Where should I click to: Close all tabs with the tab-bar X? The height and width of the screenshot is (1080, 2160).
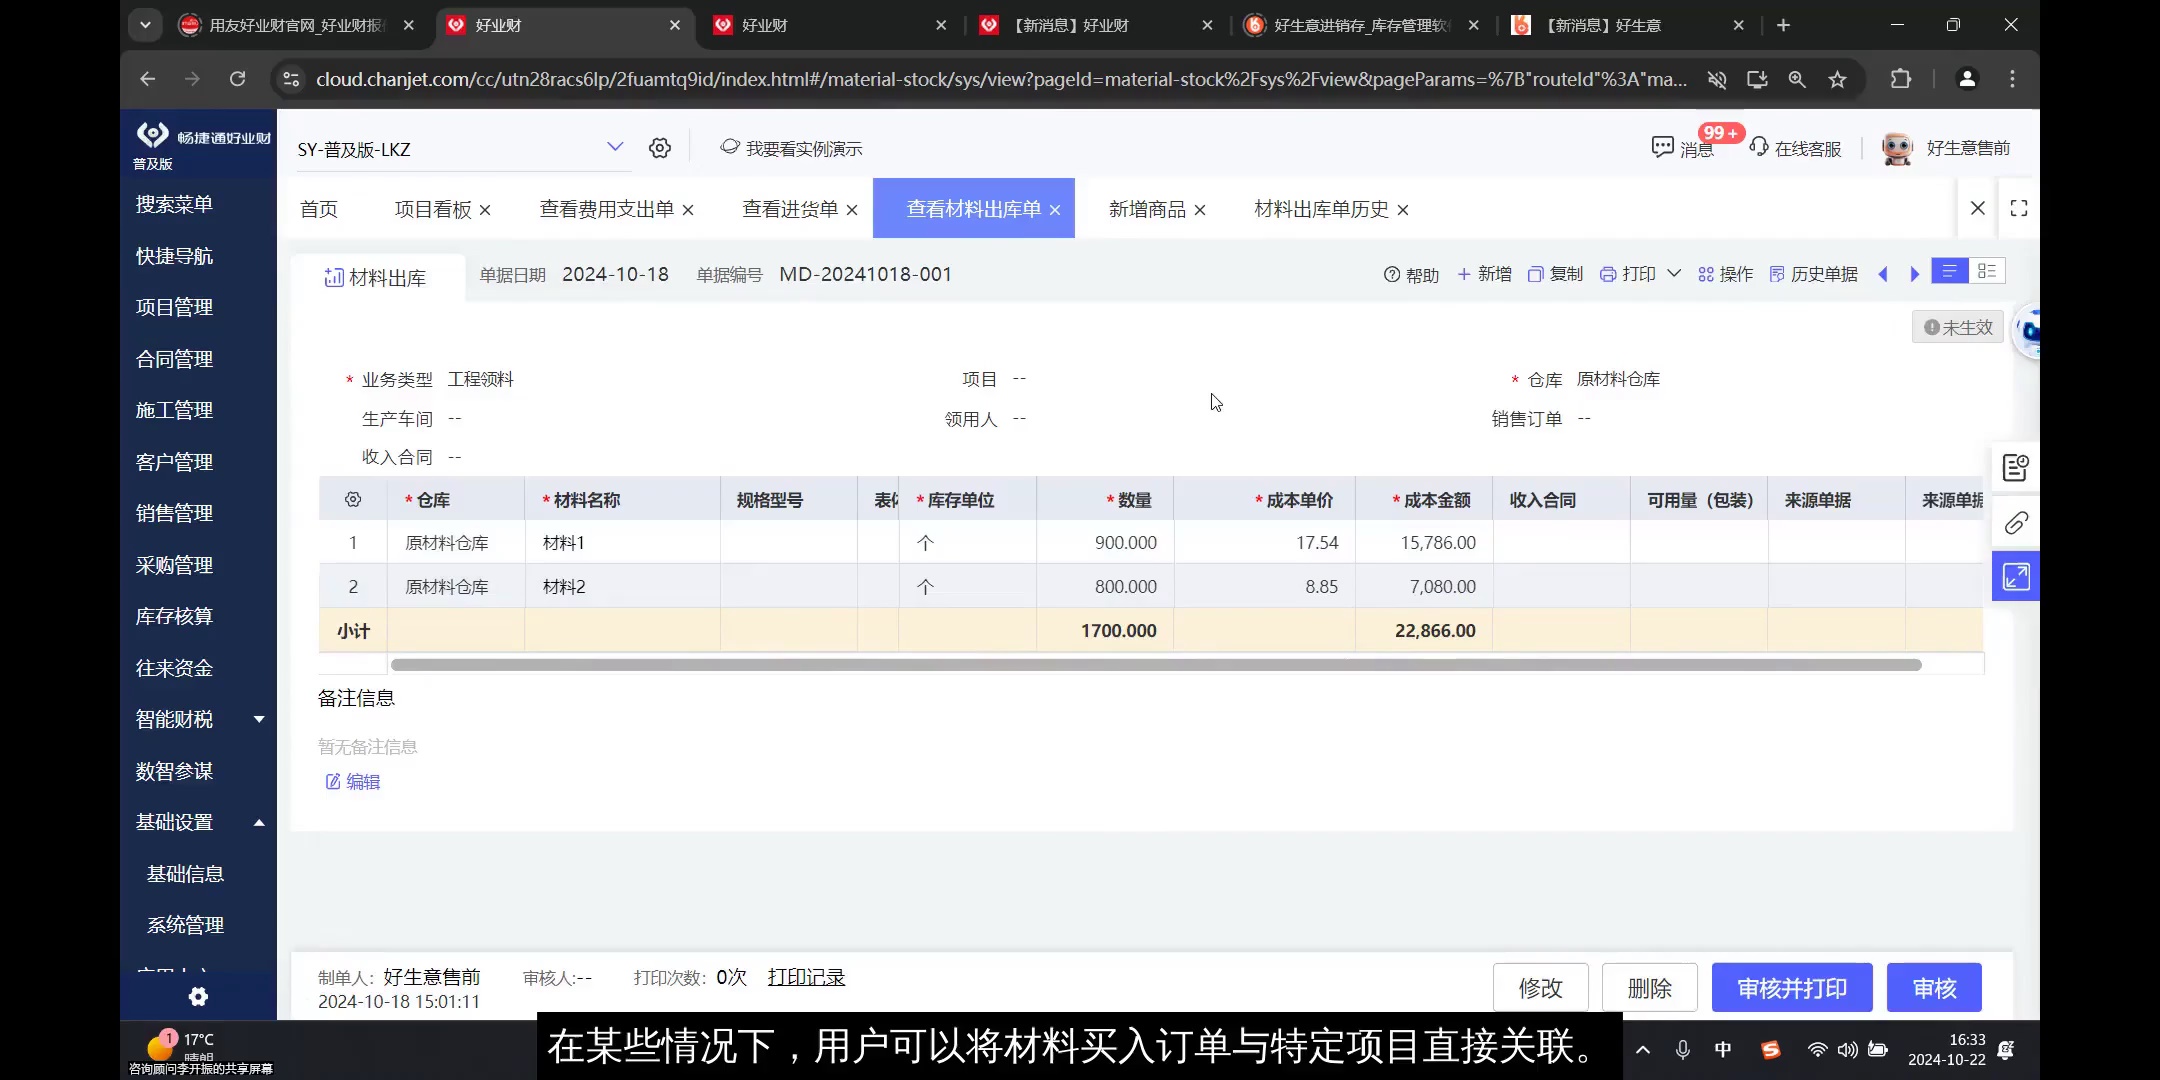click(x=1977, y=208)
